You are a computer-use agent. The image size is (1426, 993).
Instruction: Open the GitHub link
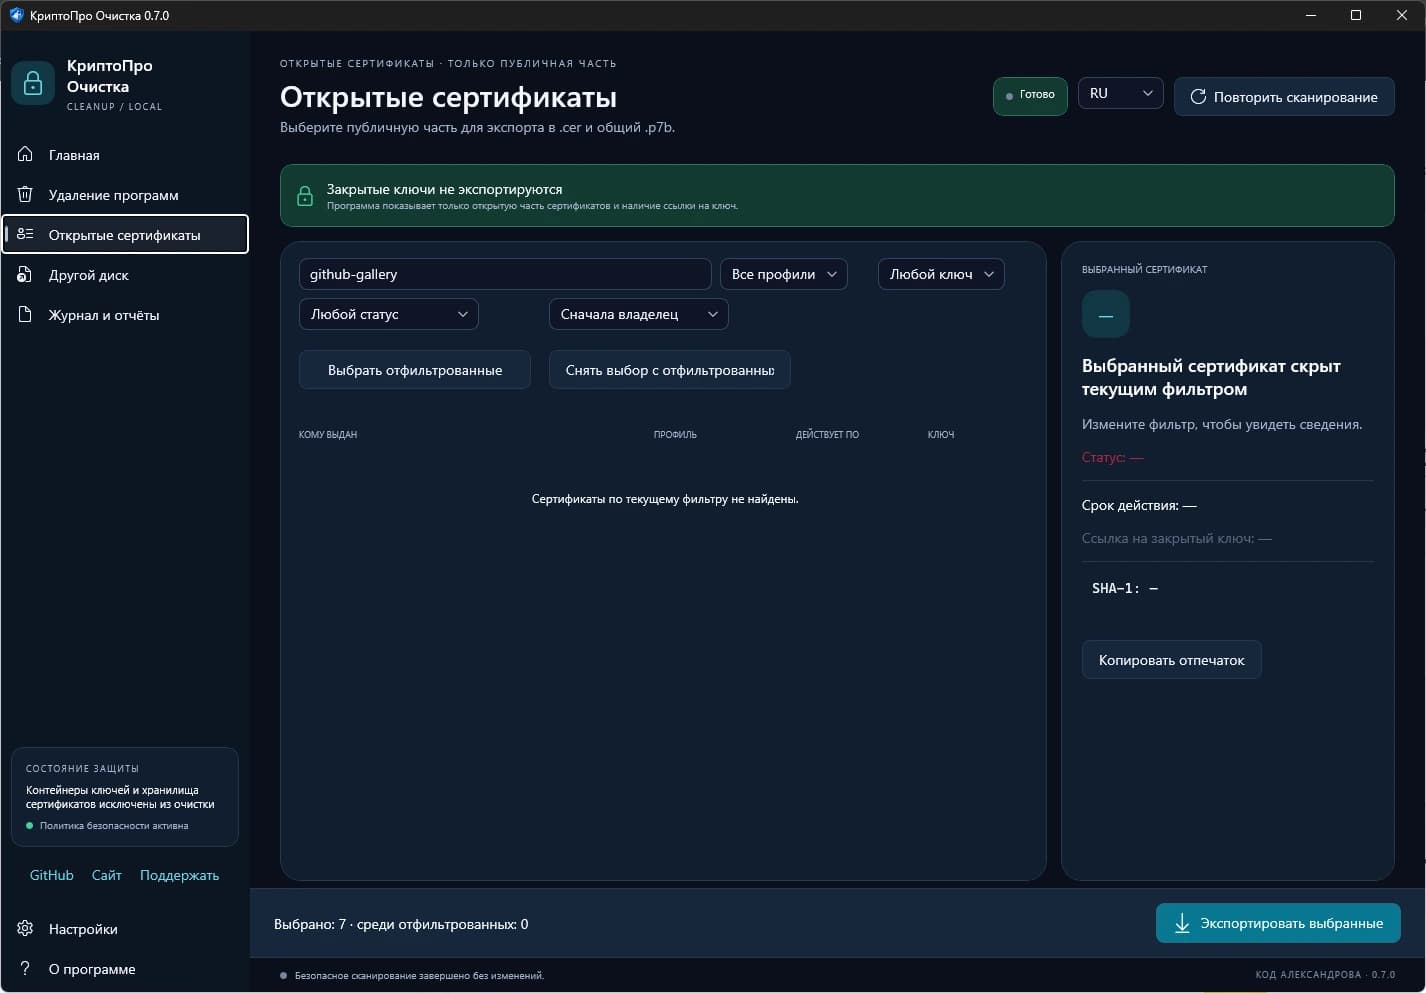point(52,875)
